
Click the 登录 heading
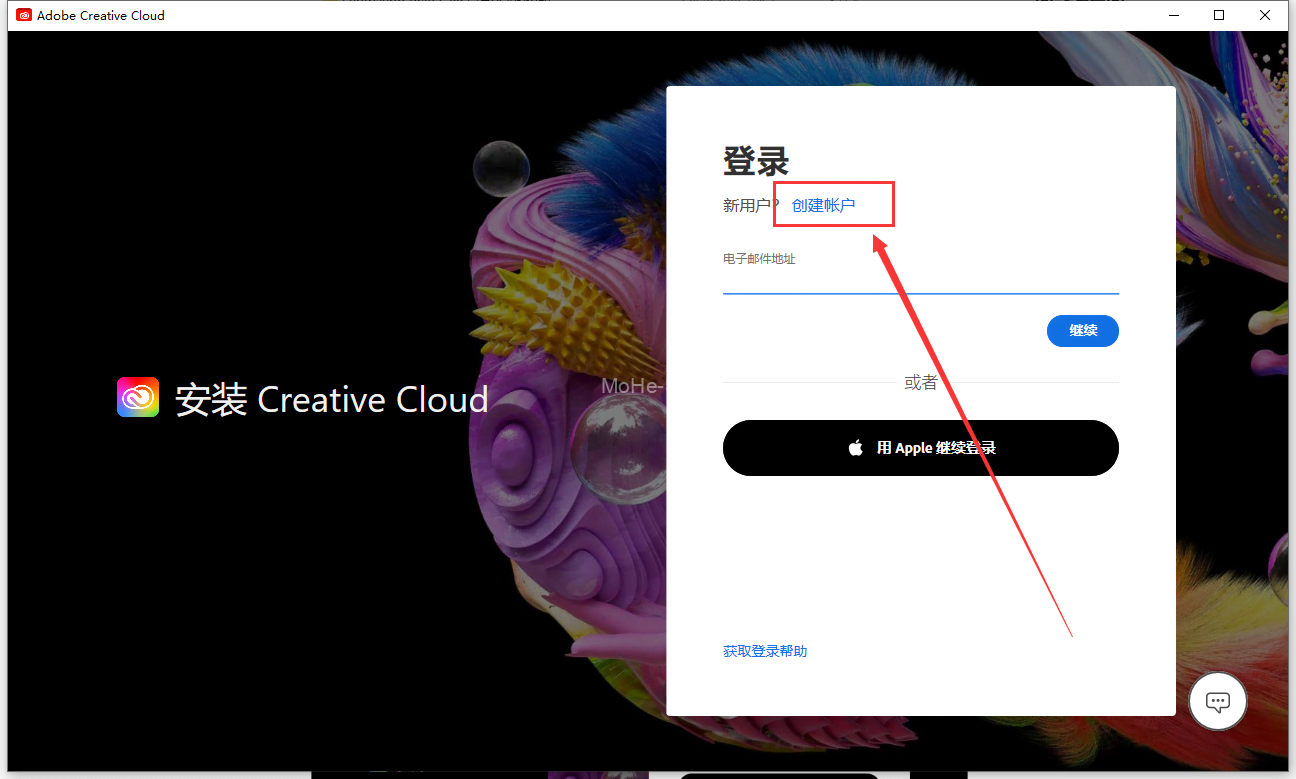pos(756,161)
